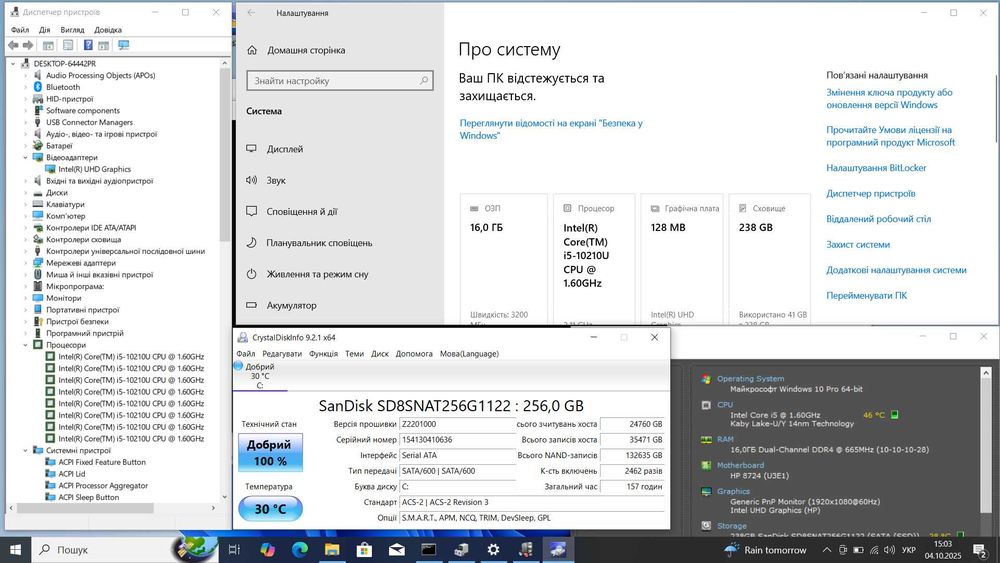Collapse the Процесори node

pos(26,345)
